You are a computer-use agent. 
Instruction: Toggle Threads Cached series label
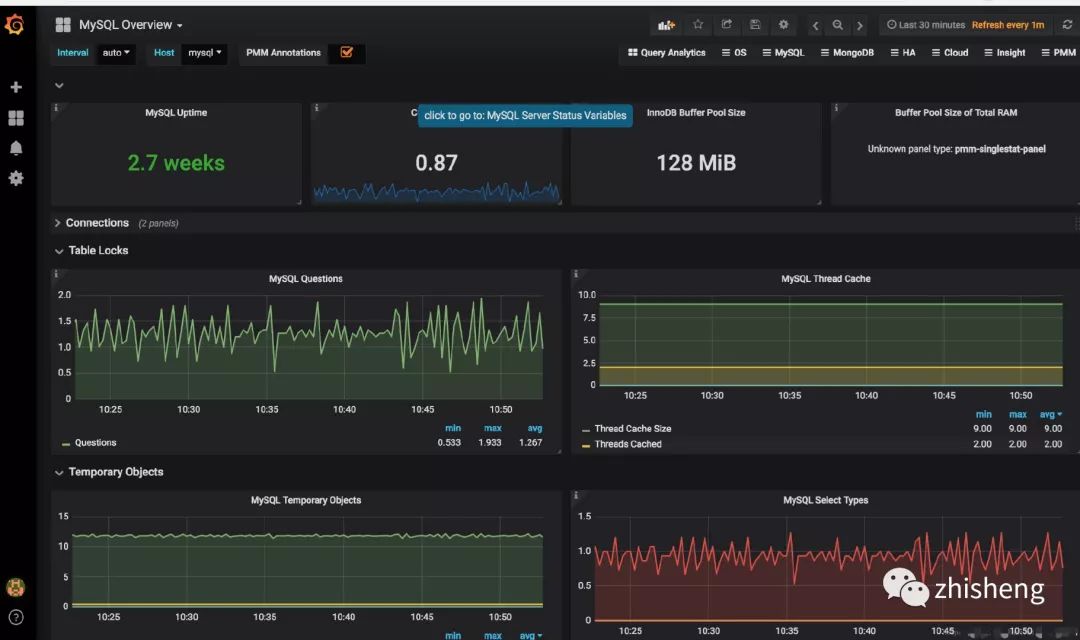click(628, 444)
